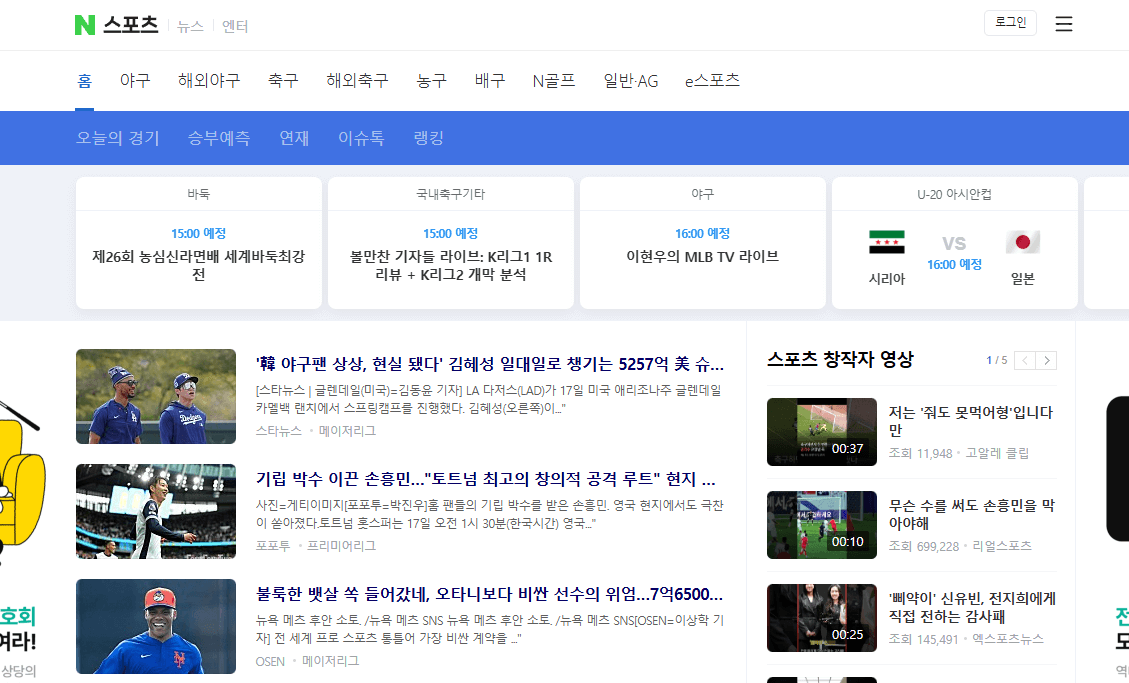Open the 뉴스 header link

[x=190, y=27]
